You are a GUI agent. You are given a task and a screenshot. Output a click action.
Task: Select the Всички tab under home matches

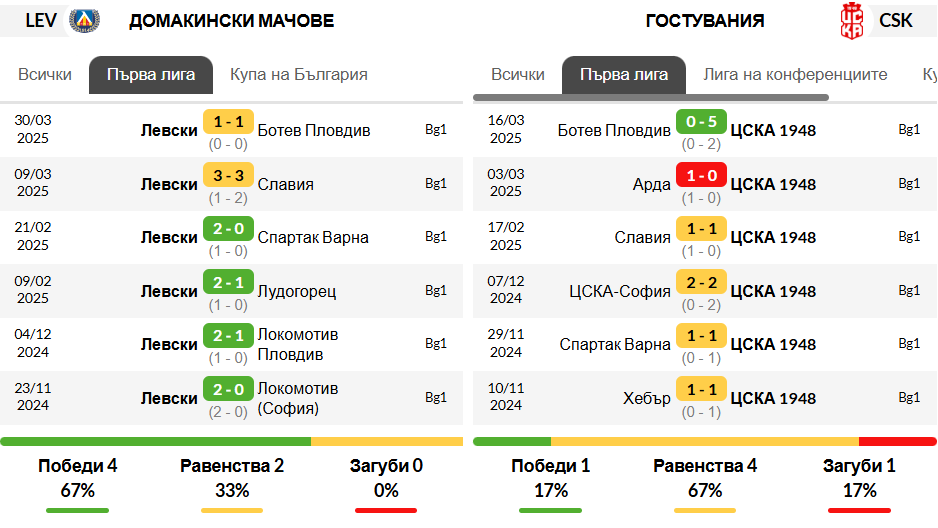[x=45, y=75]
